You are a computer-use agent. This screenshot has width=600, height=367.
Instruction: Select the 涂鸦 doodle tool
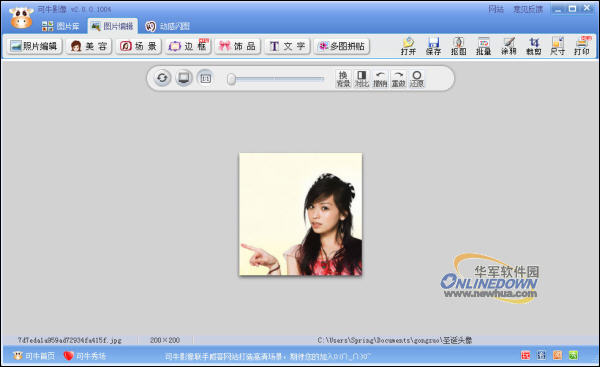point(509,46)
